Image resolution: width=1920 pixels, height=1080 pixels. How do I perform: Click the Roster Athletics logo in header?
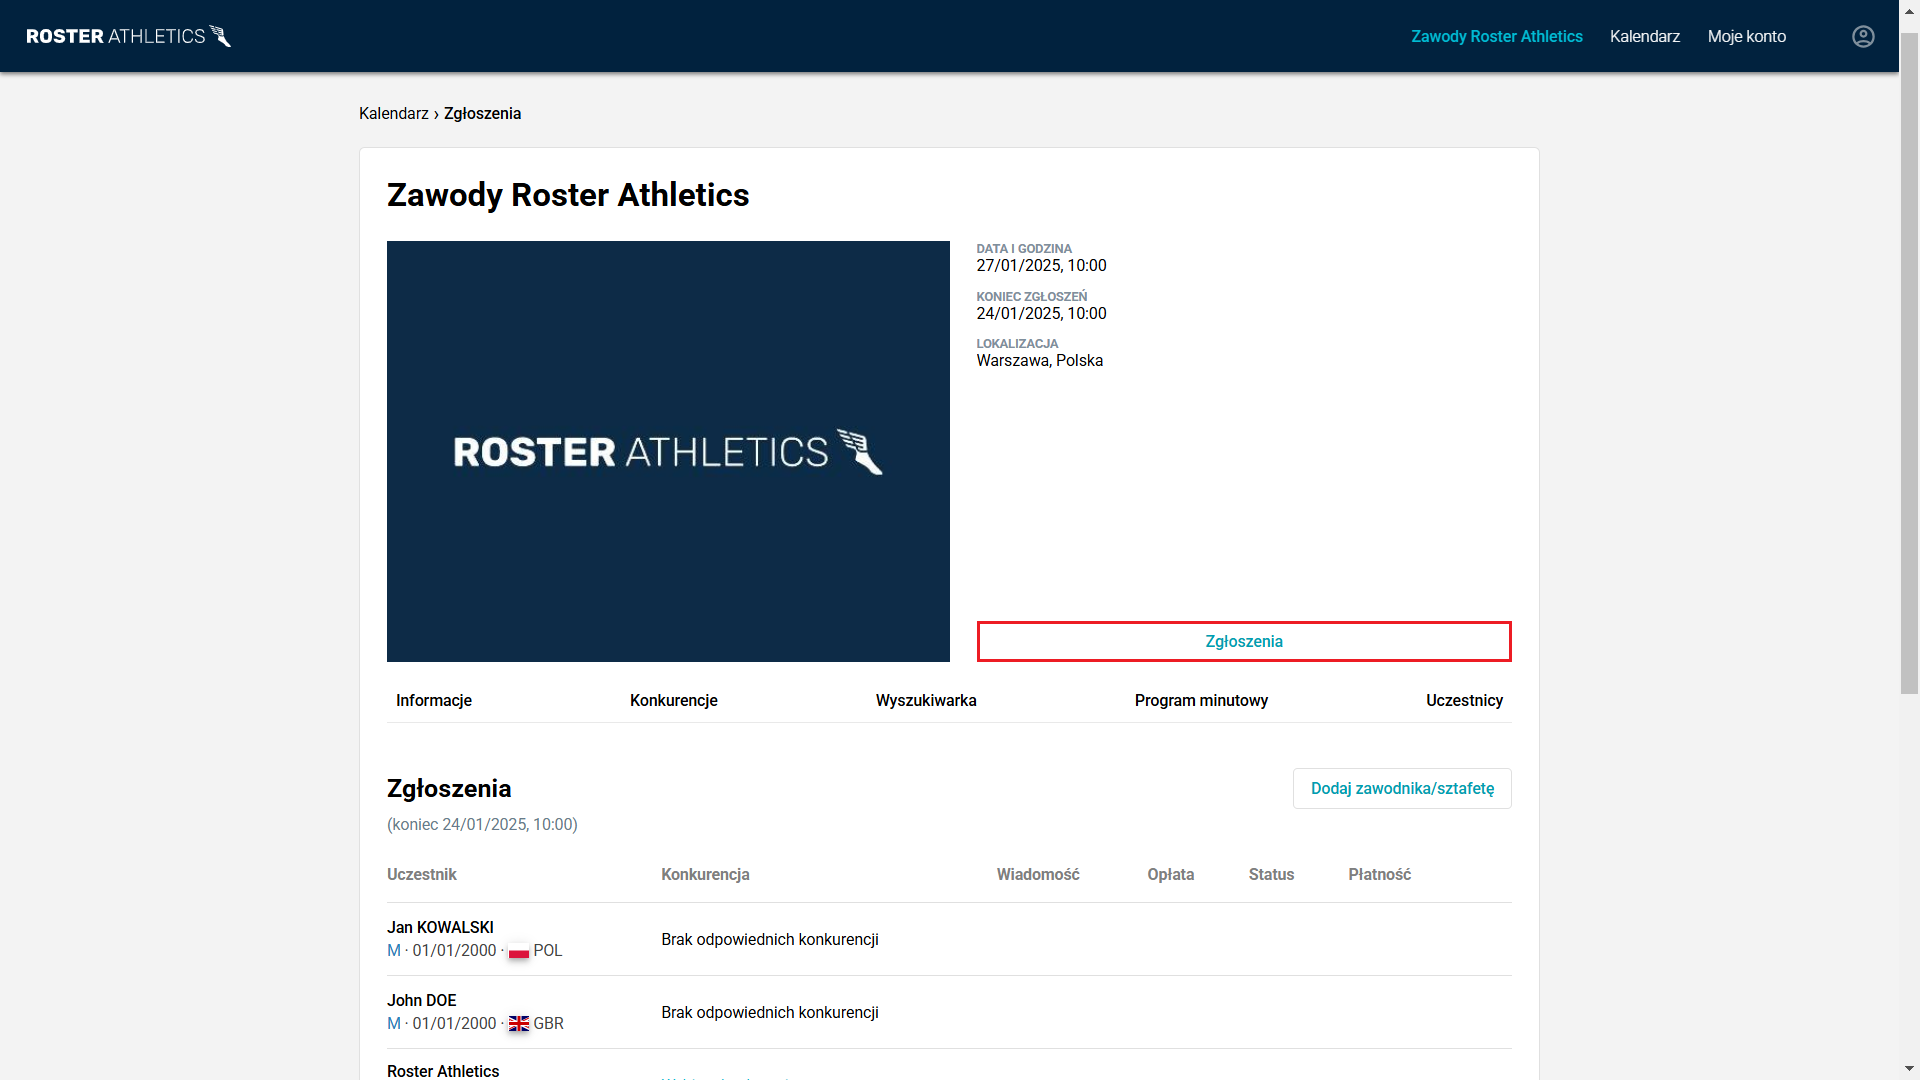click(x=115, y=36)
